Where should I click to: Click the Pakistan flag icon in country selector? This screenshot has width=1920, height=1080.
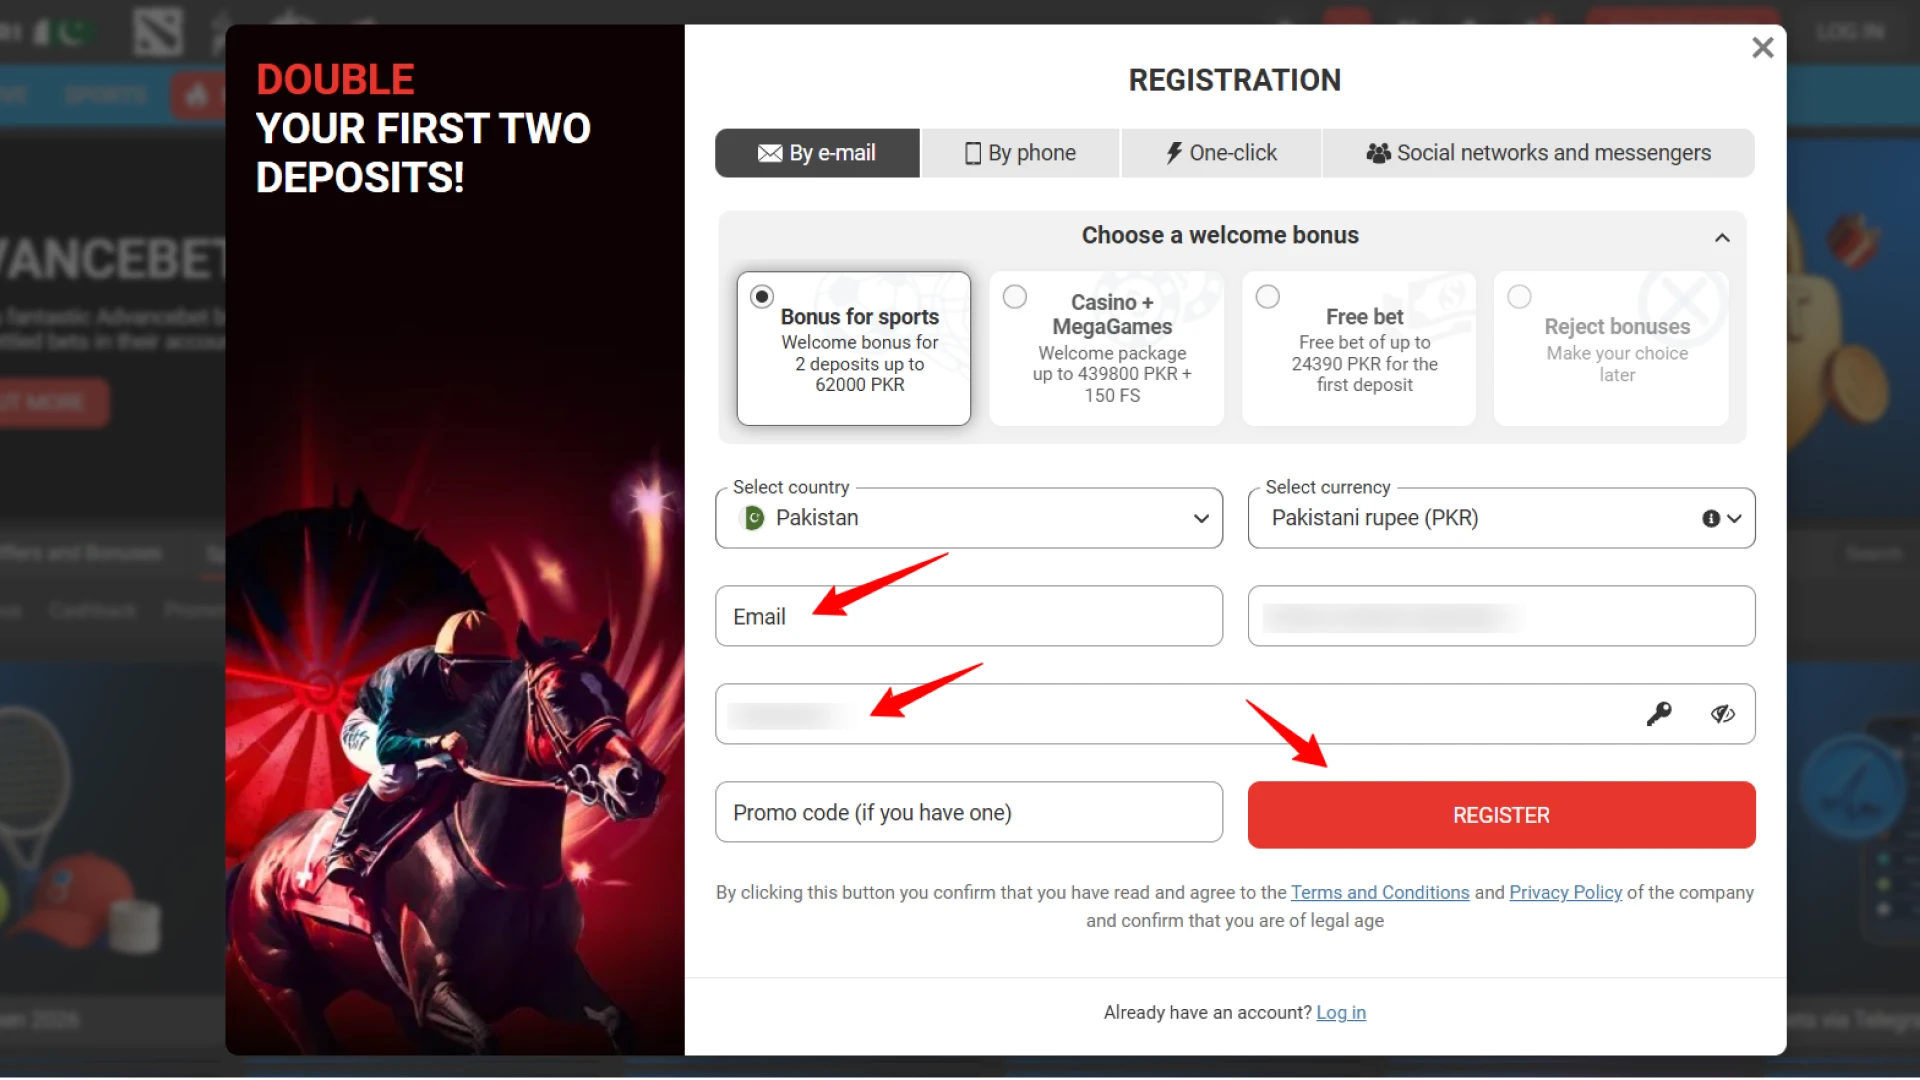(751, 518)
